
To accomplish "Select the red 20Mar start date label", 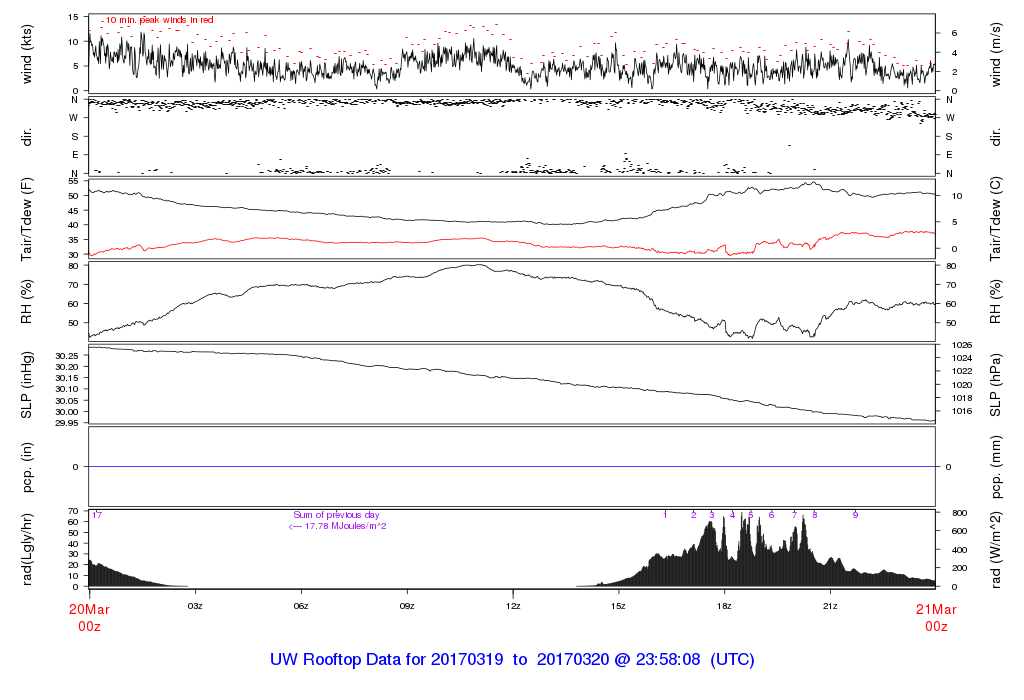I will tap(89, 609).
